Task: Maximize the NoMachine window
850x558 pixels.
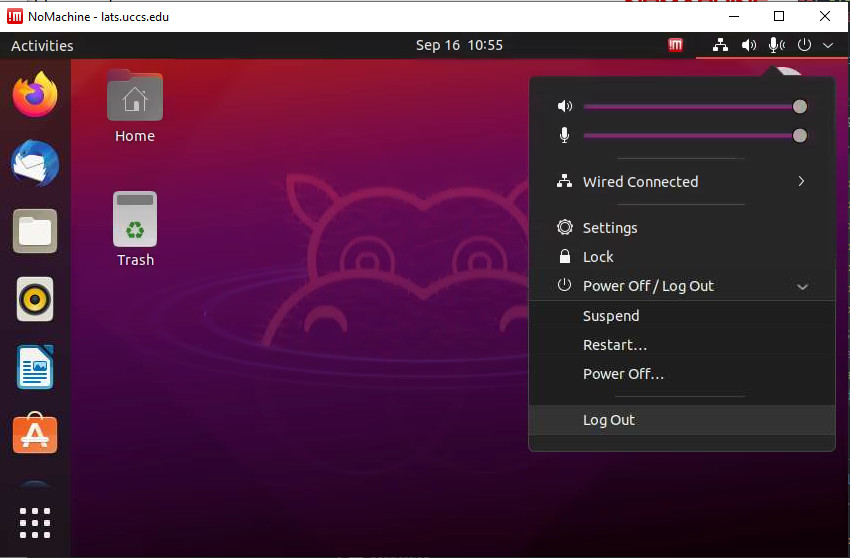Action: coord(779,16)
